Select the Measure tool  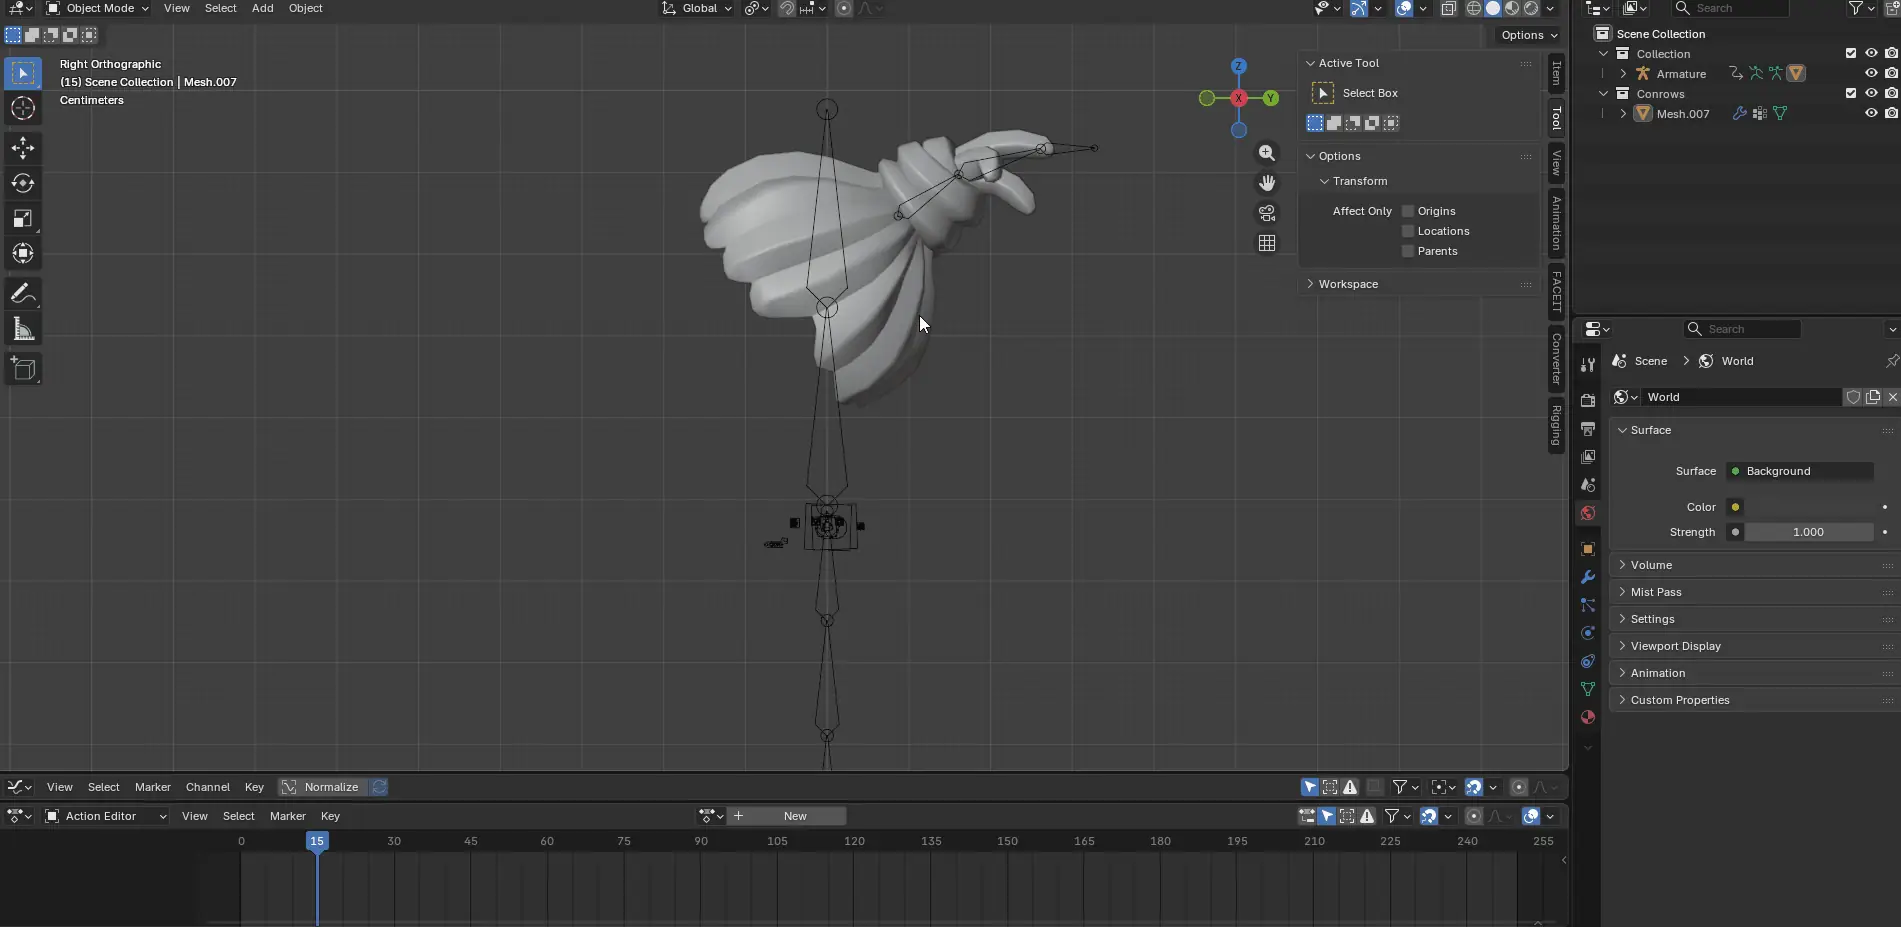(x=23, y=329)
